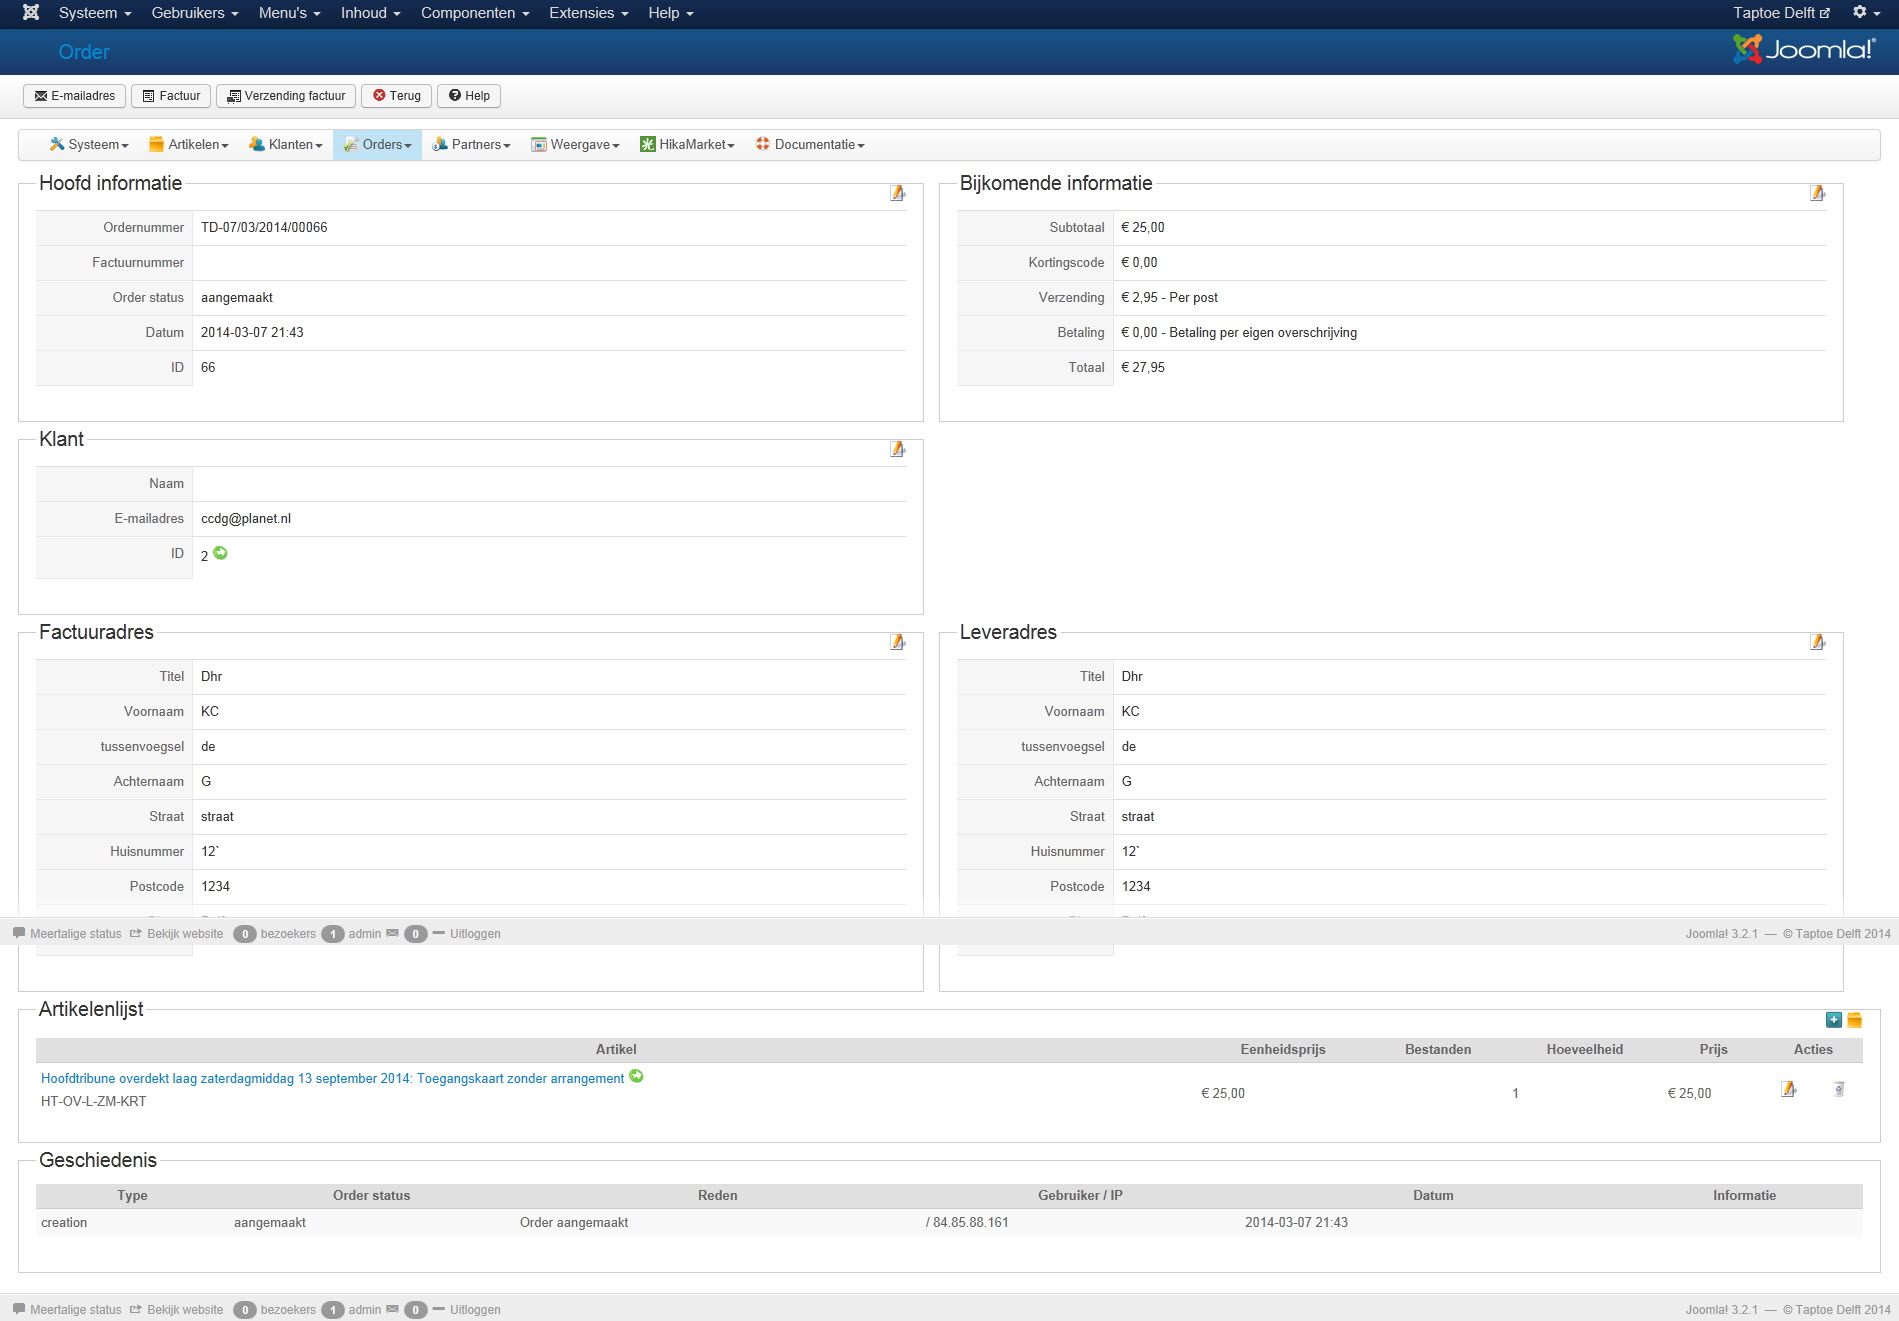Click the customer email ccdg@planet.nl
Screen dimensions: 1899x1321
(246, 519)
